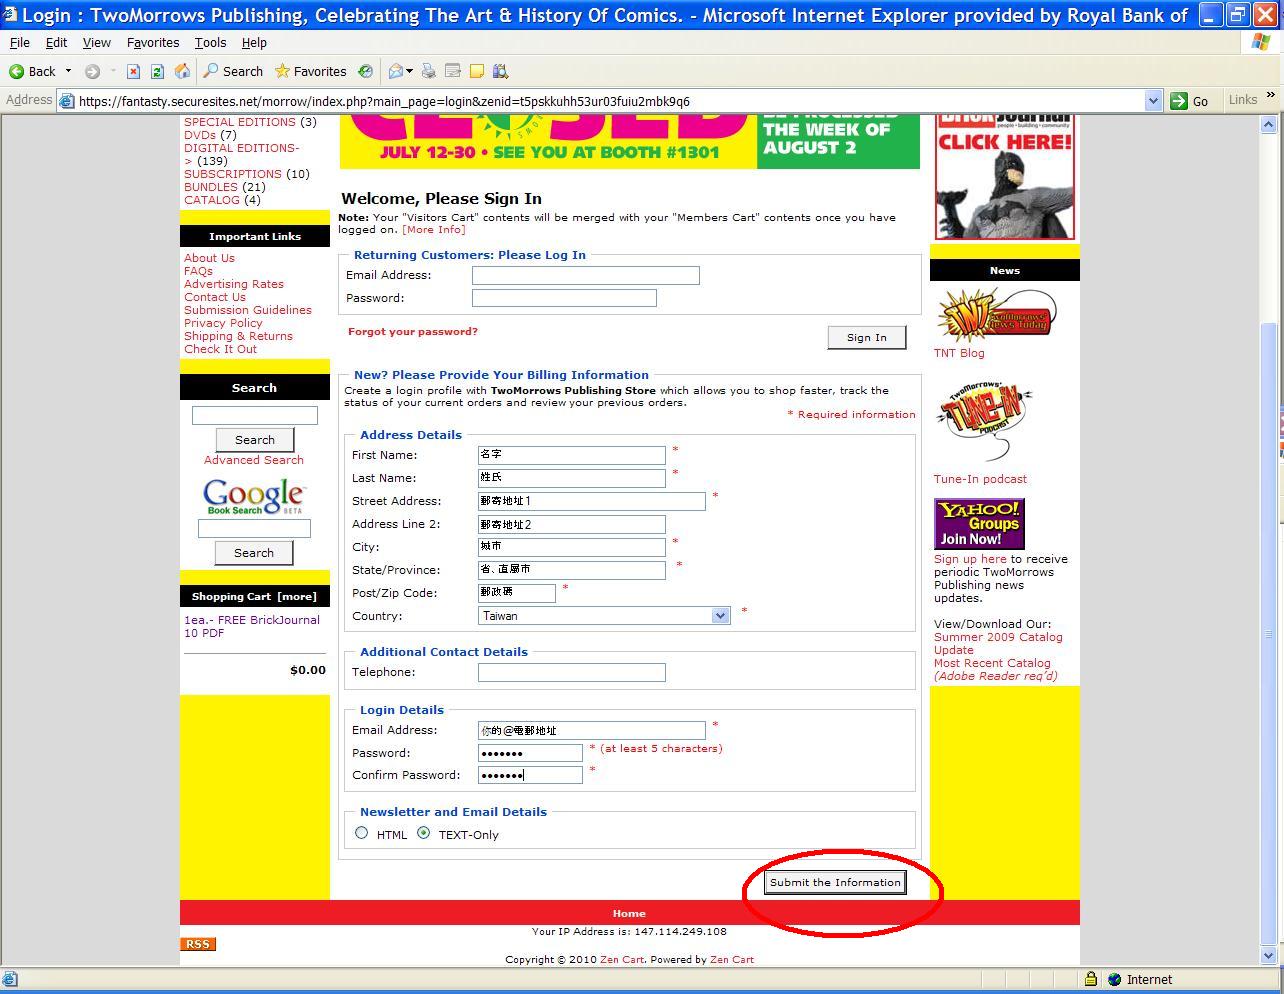Click the Print icon

429,71
